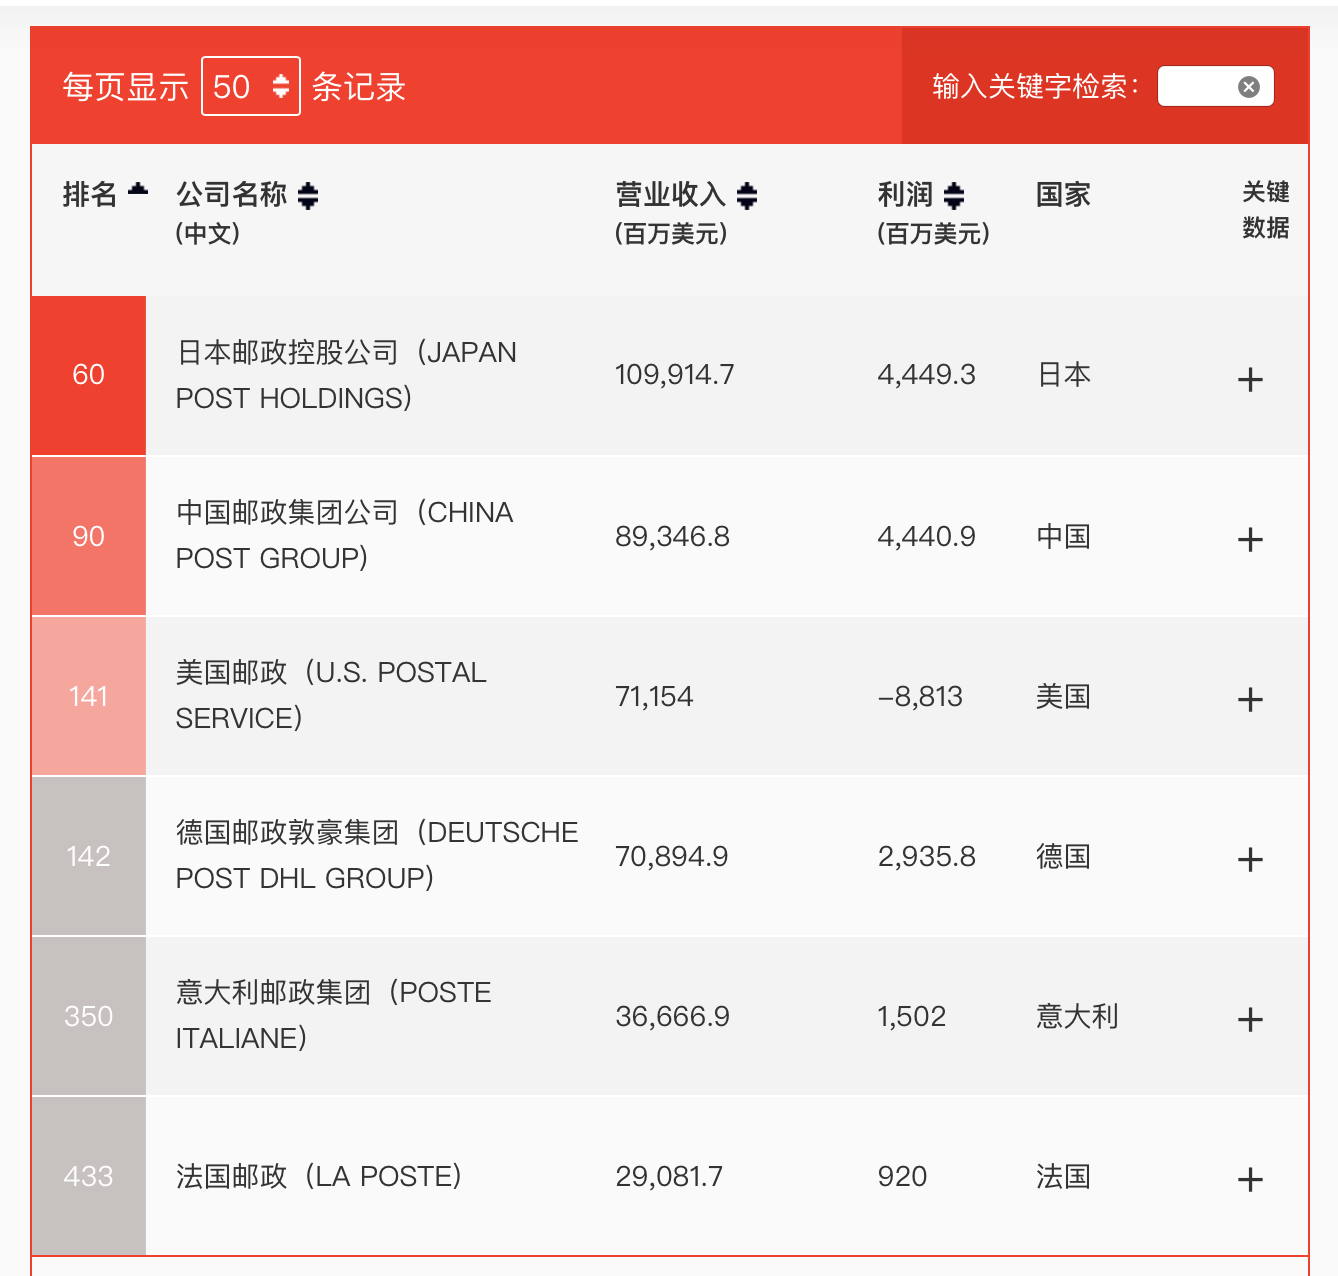Open the La Poste company link
Viewport: 1338px width, 1276px height.
coord(318,1176)
